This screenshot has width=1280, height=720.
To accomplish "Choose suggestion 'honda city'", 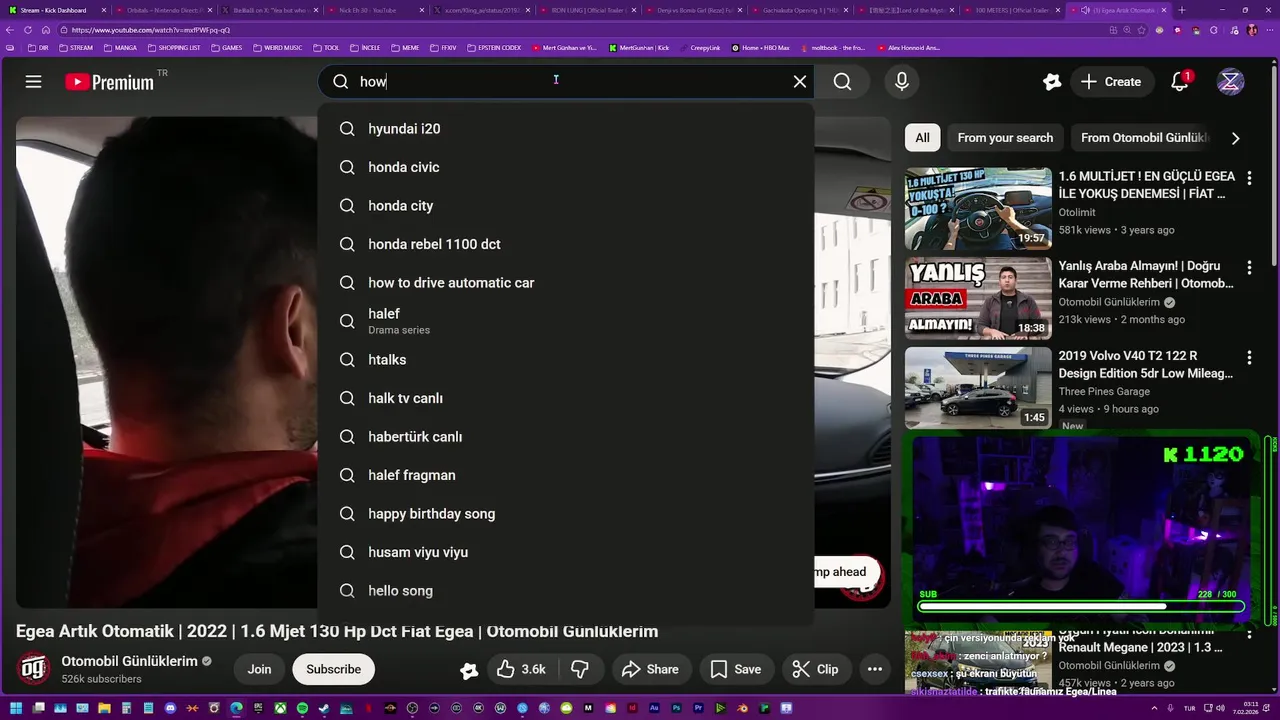I will [x=565, y=206].
